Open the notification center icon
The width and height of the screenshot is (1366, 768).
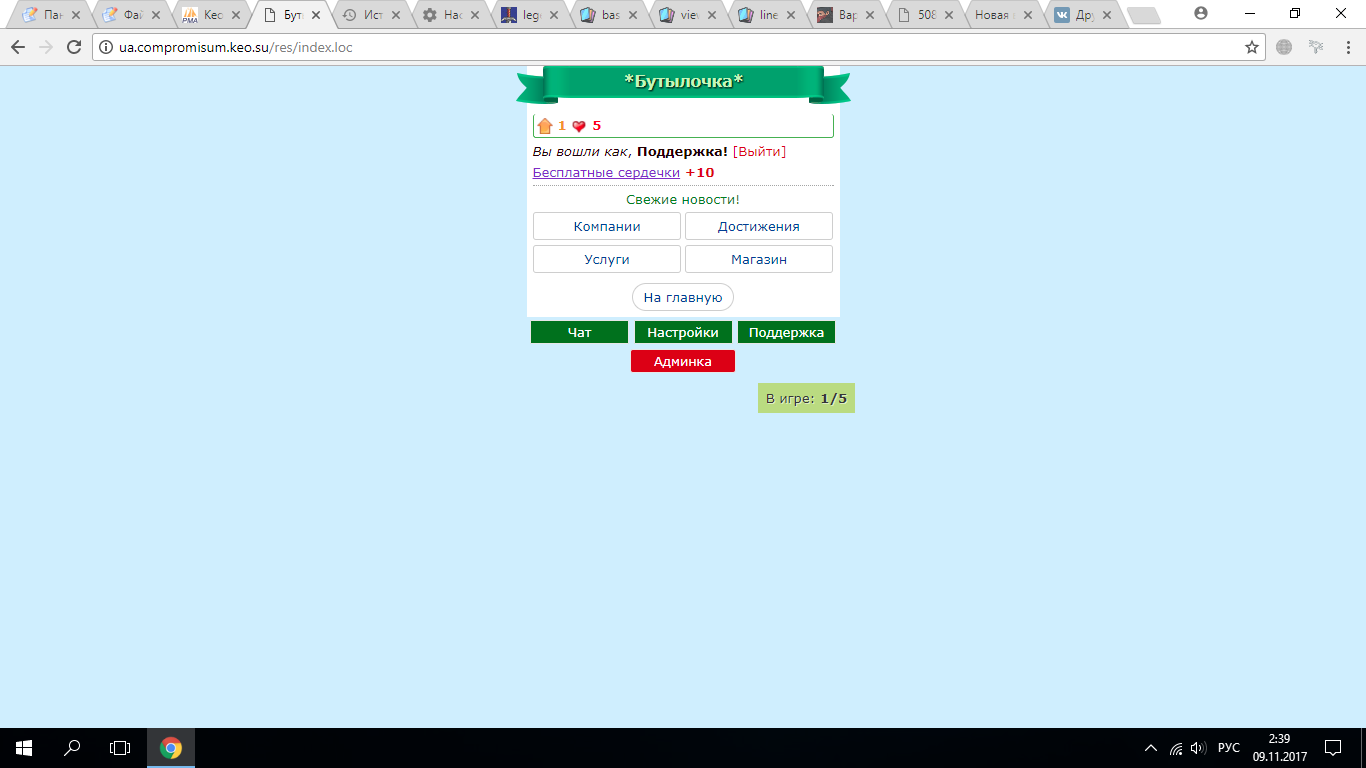[1332, 747]
